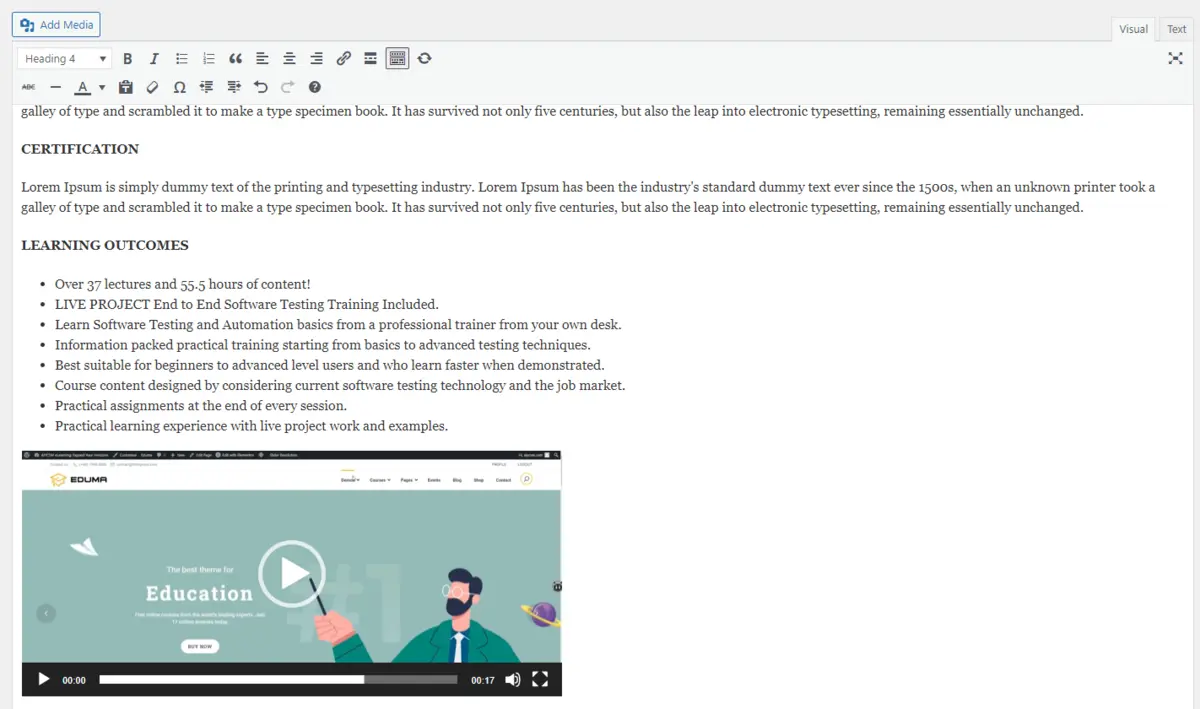Click 'Practical assignments at the end' bullet

tap(201, 406)
